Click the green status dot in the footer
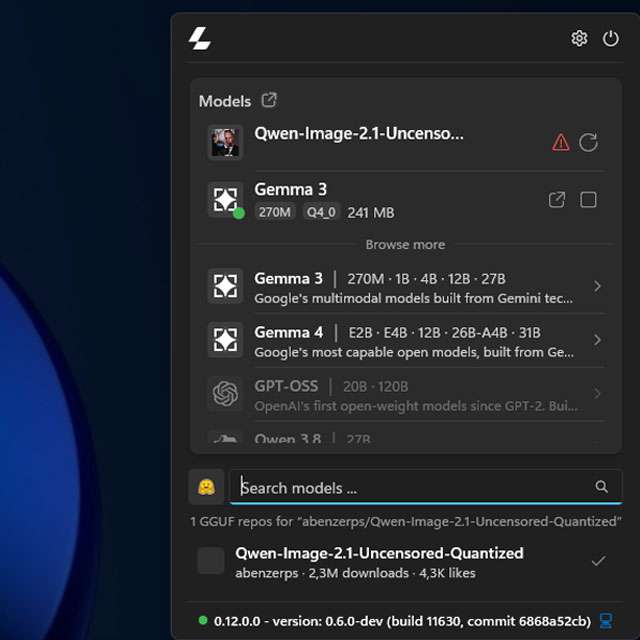This screenshot has width=640, height=640. click(202, 620)
